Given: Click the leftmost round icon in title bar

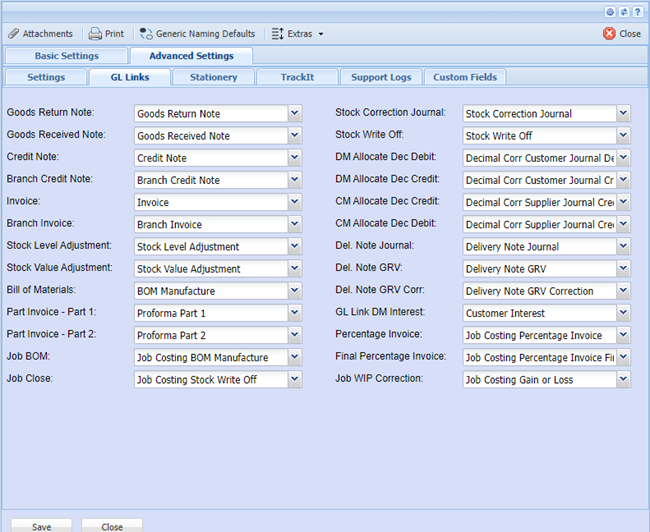Looking at the screenshot, I should 611,11.
